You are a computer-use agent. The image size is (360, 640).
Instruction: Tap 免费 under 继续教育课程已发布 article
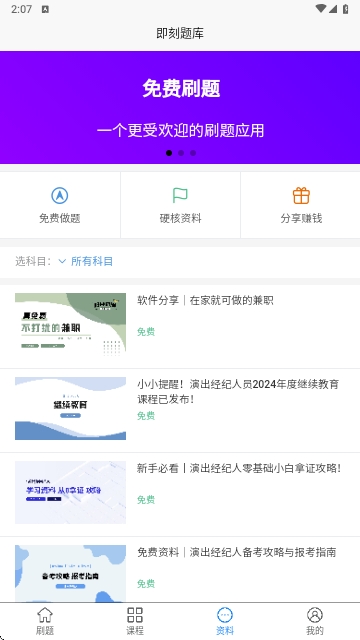click(x=146, y=416)
